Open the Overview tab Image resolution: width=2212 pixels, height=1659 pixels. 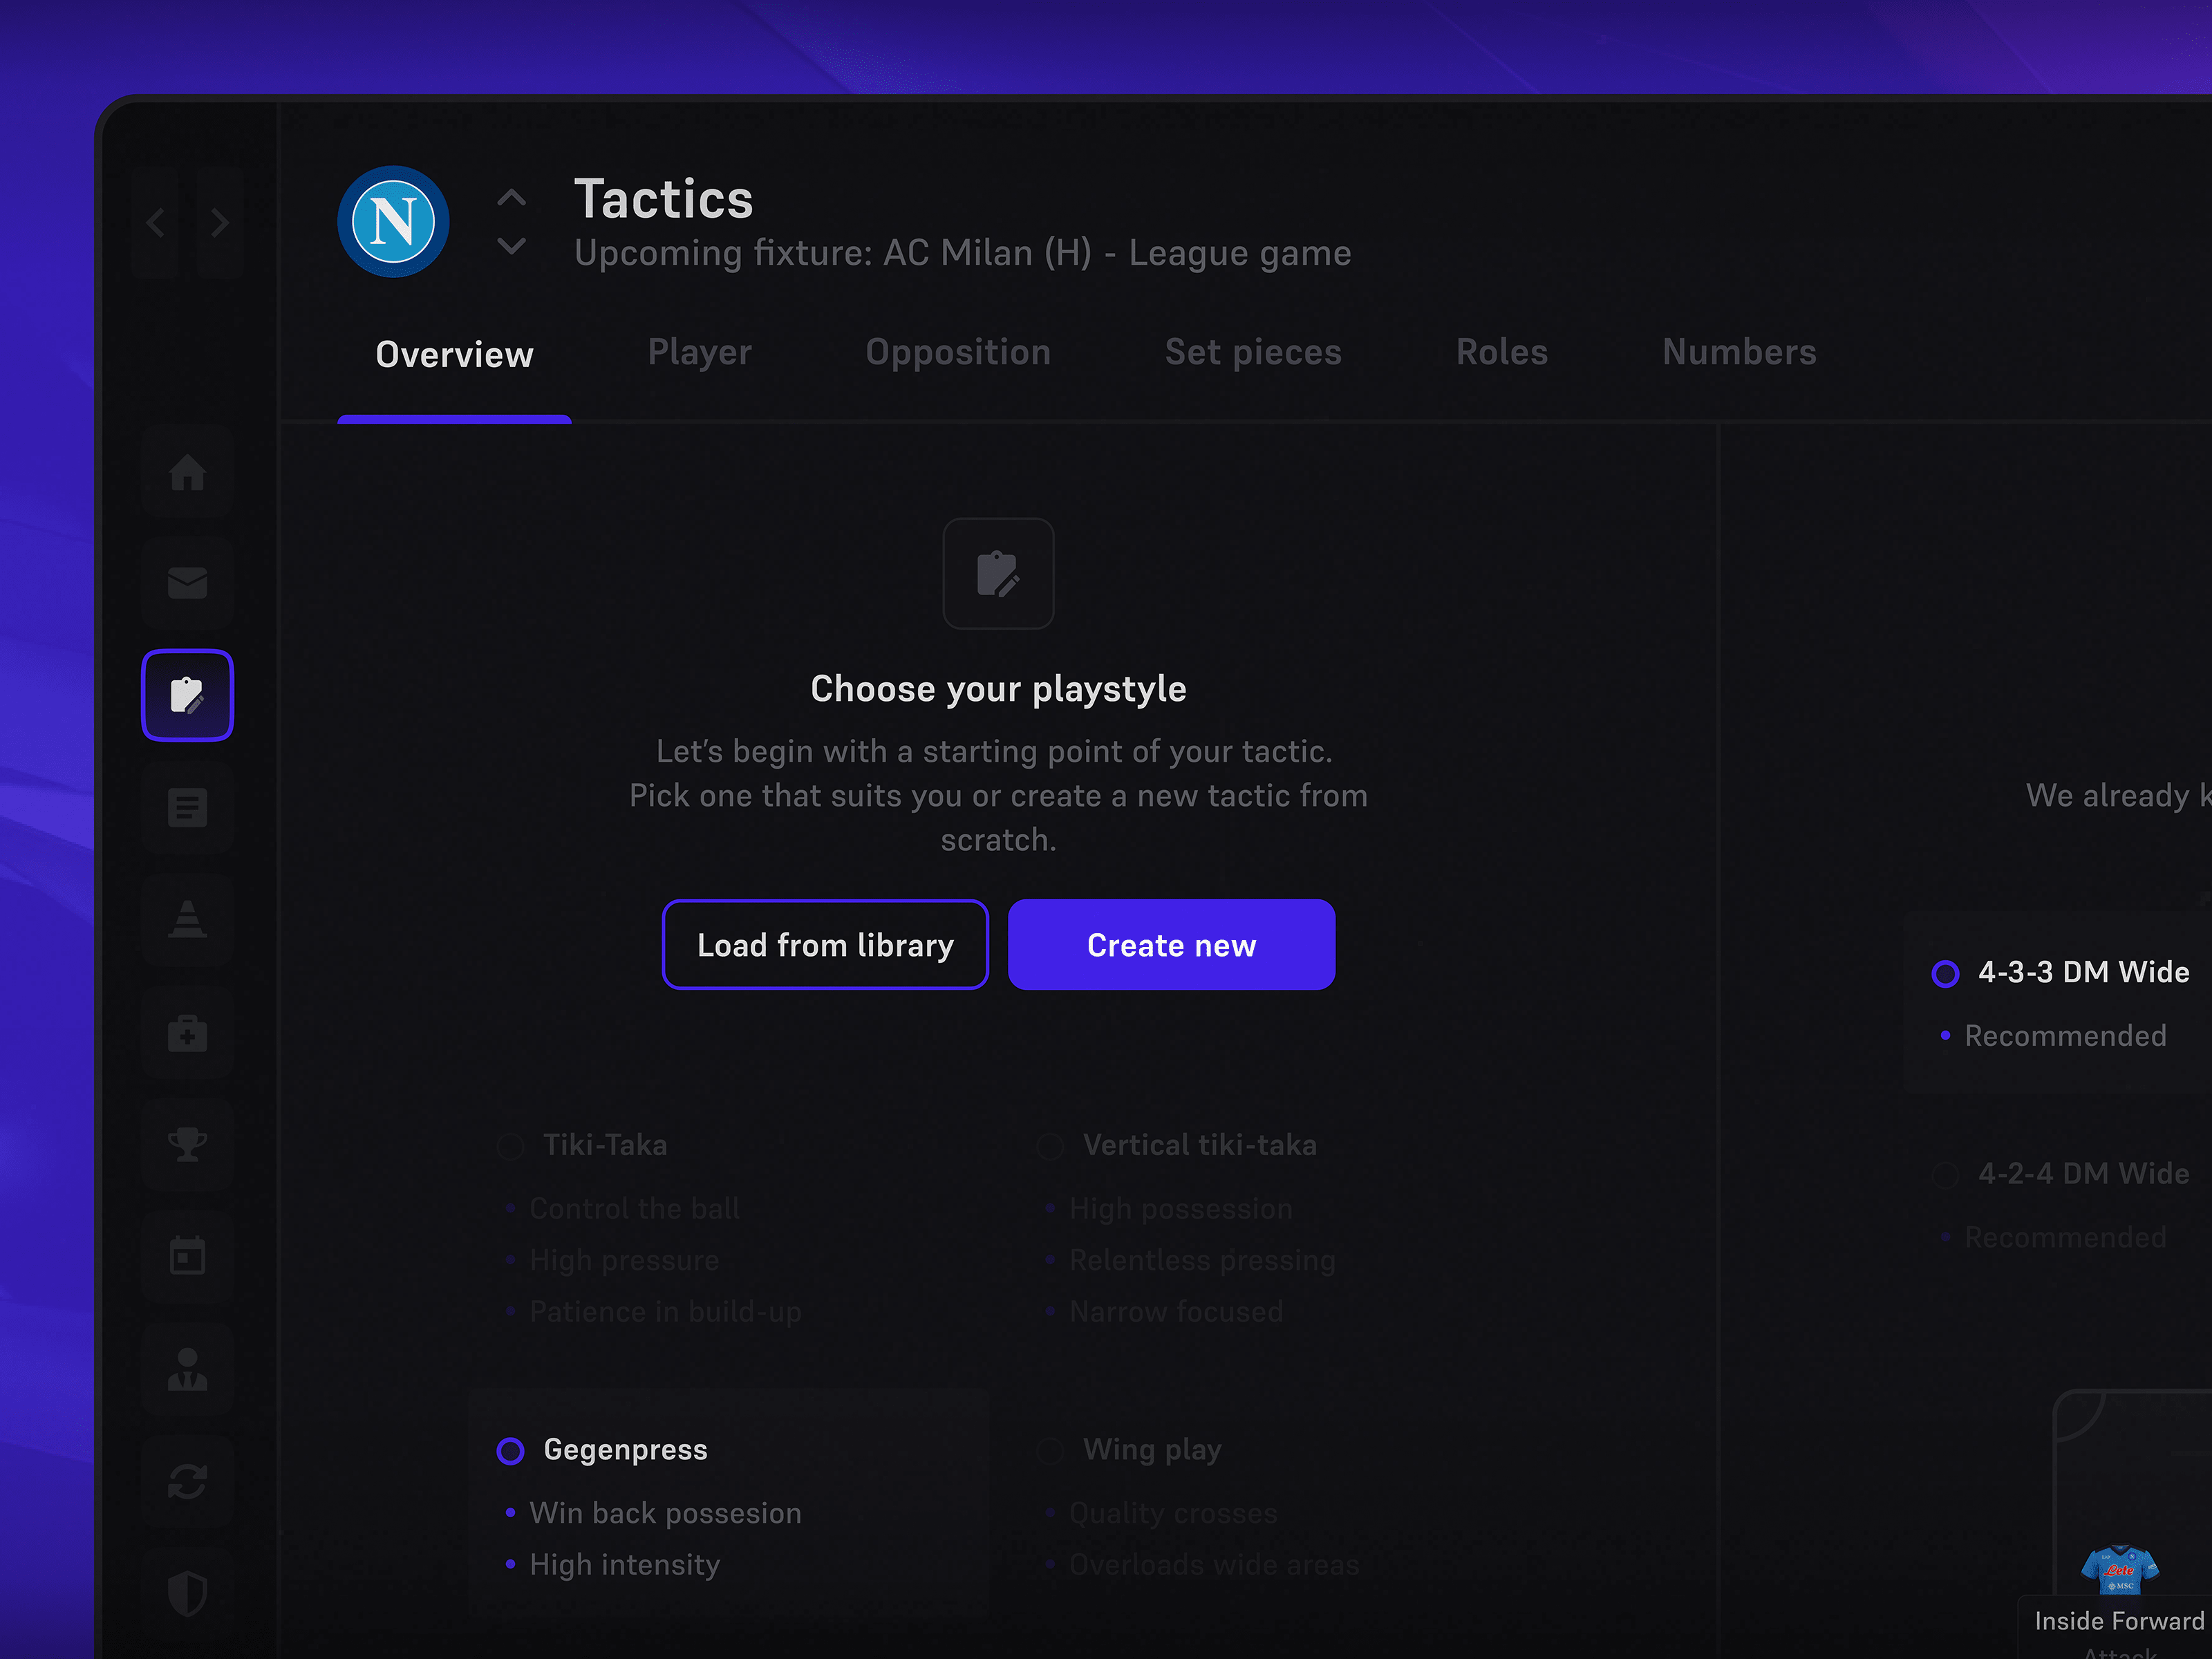click(454, 355)
